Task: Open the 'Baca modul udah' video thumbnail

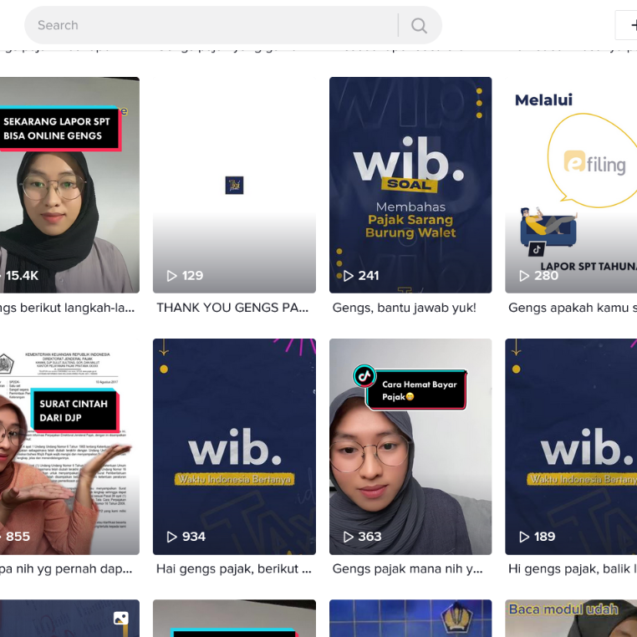Action: tap(571, 618)
